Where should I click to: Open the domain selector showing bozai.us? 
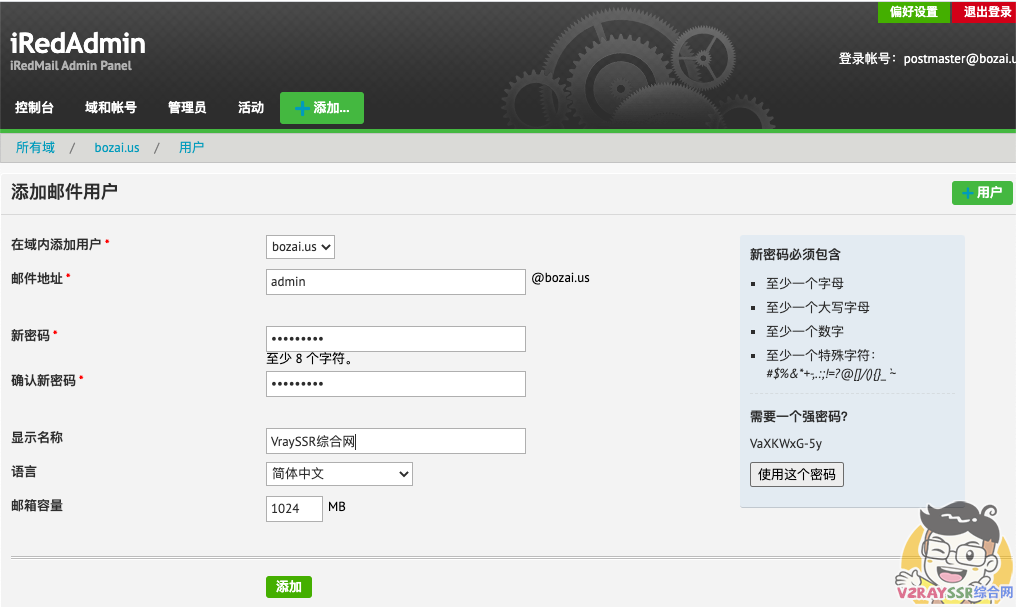click(x=301, y=246)
